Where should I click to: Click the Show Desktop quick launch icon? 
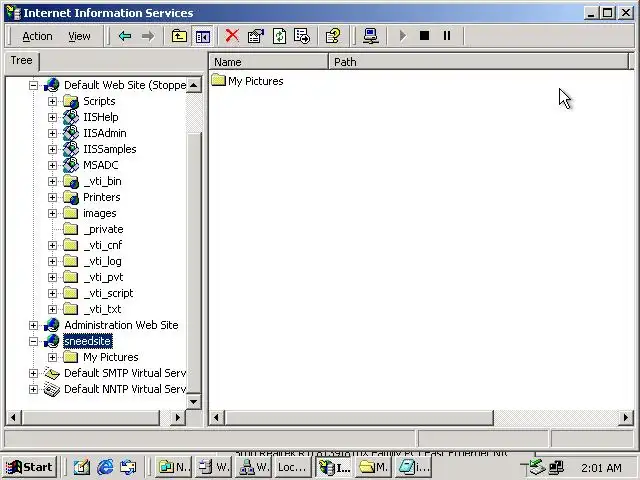82,467
